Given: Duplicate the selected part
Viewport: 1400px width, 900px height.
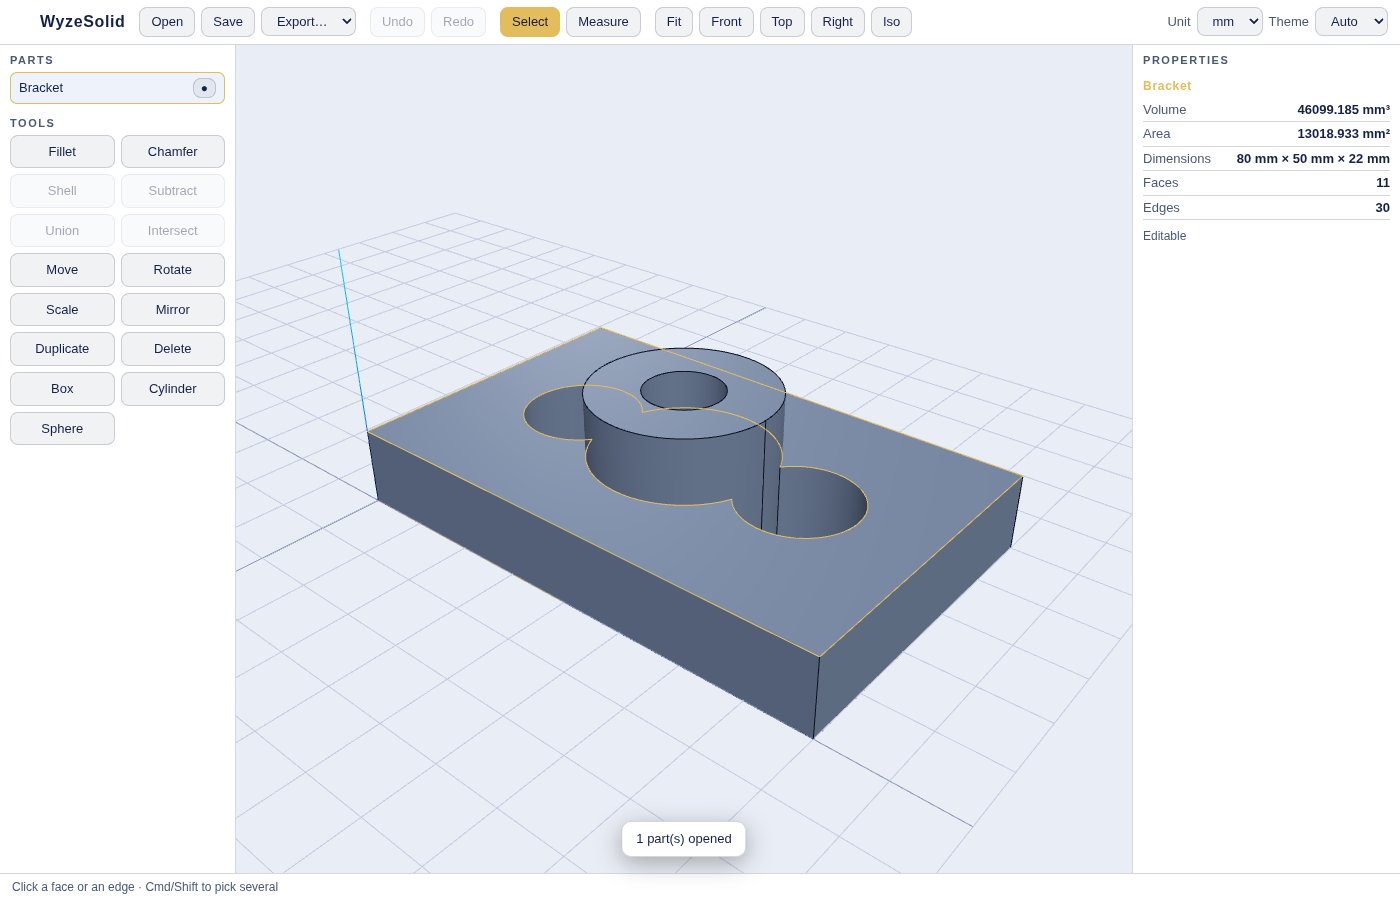Looking at the screenshot, I should (x=62, y=349).
